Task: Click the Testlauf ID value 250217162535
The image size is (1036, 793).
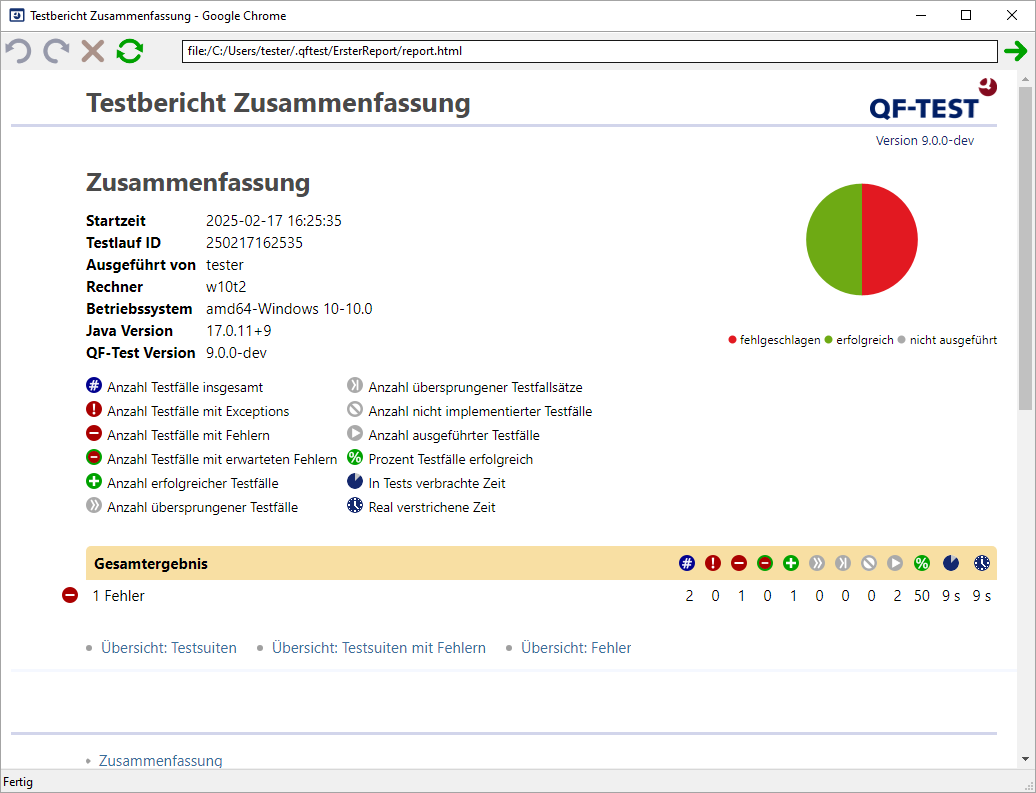Action: point(254,243)
